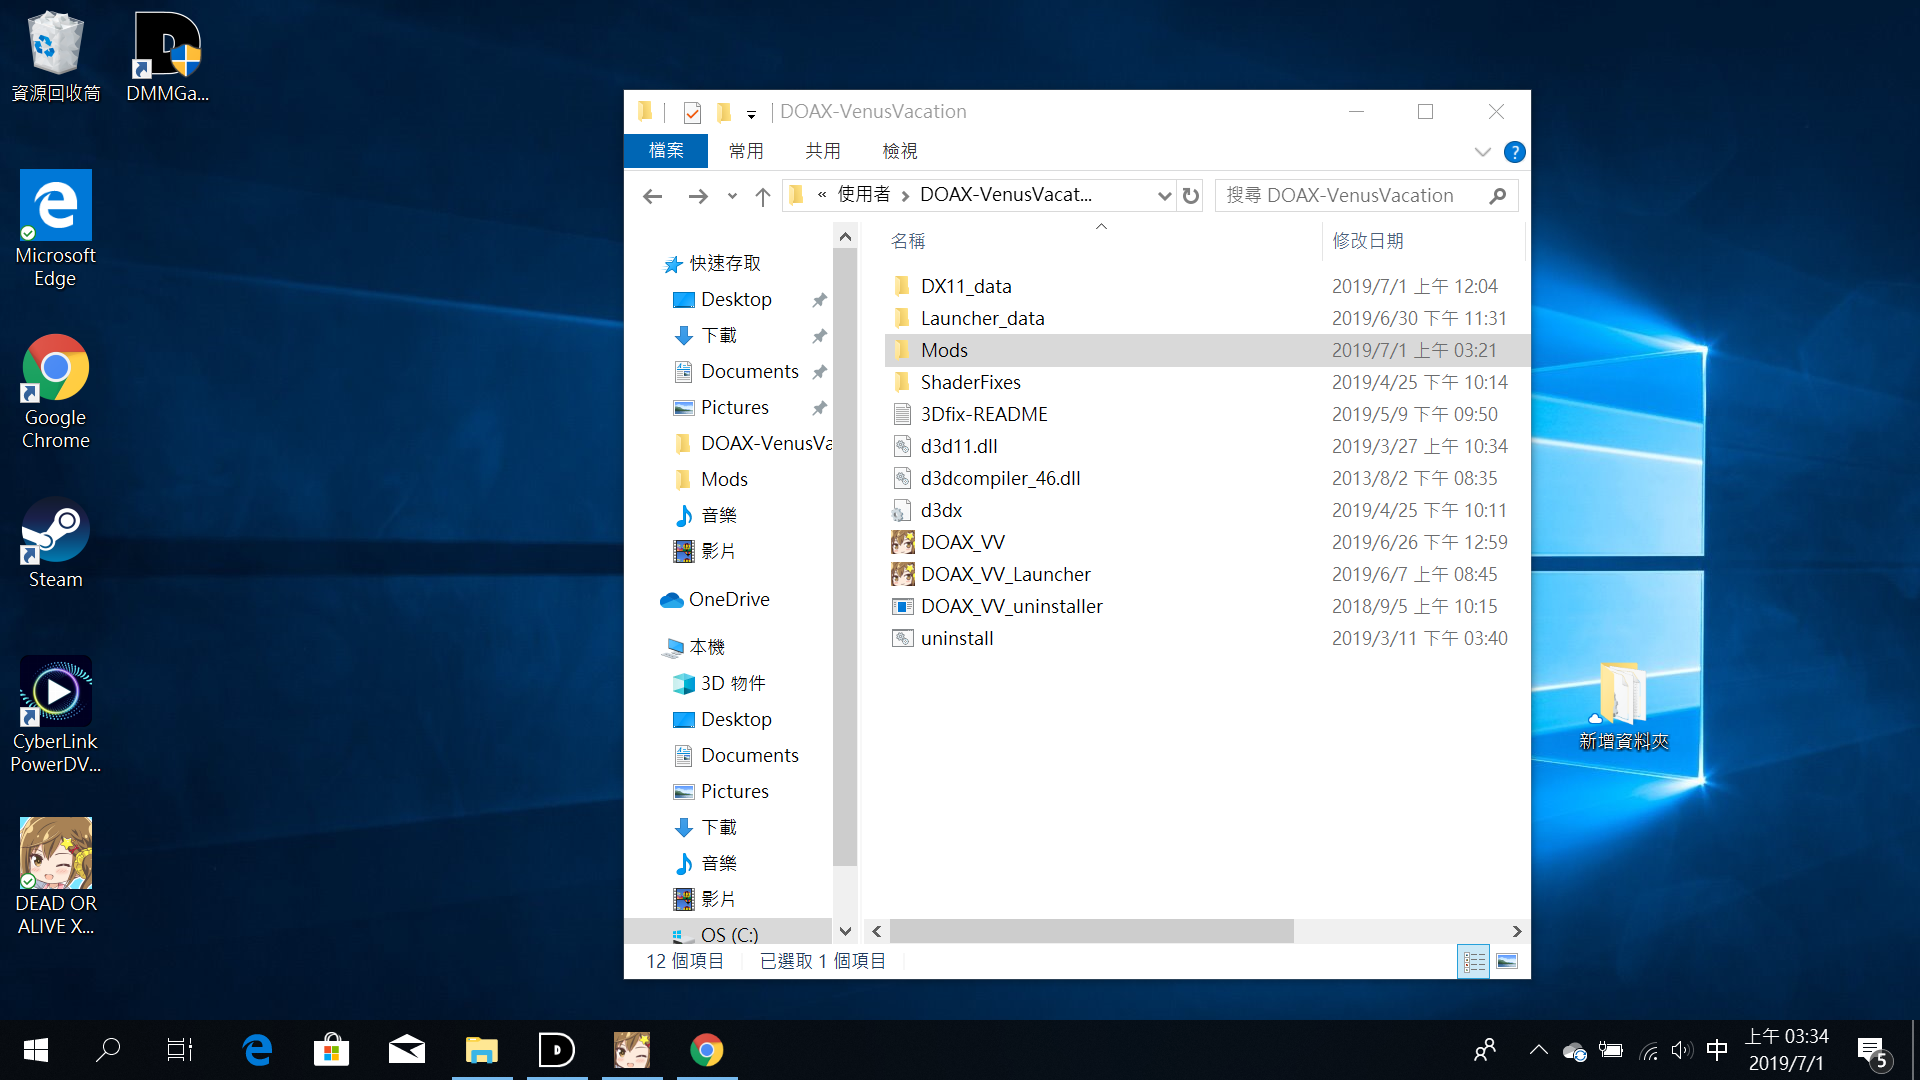Click the 使用者 breadcrumb in address bar
The height and width of the screenshot is (1080, 1920).
tap(864, 195)
